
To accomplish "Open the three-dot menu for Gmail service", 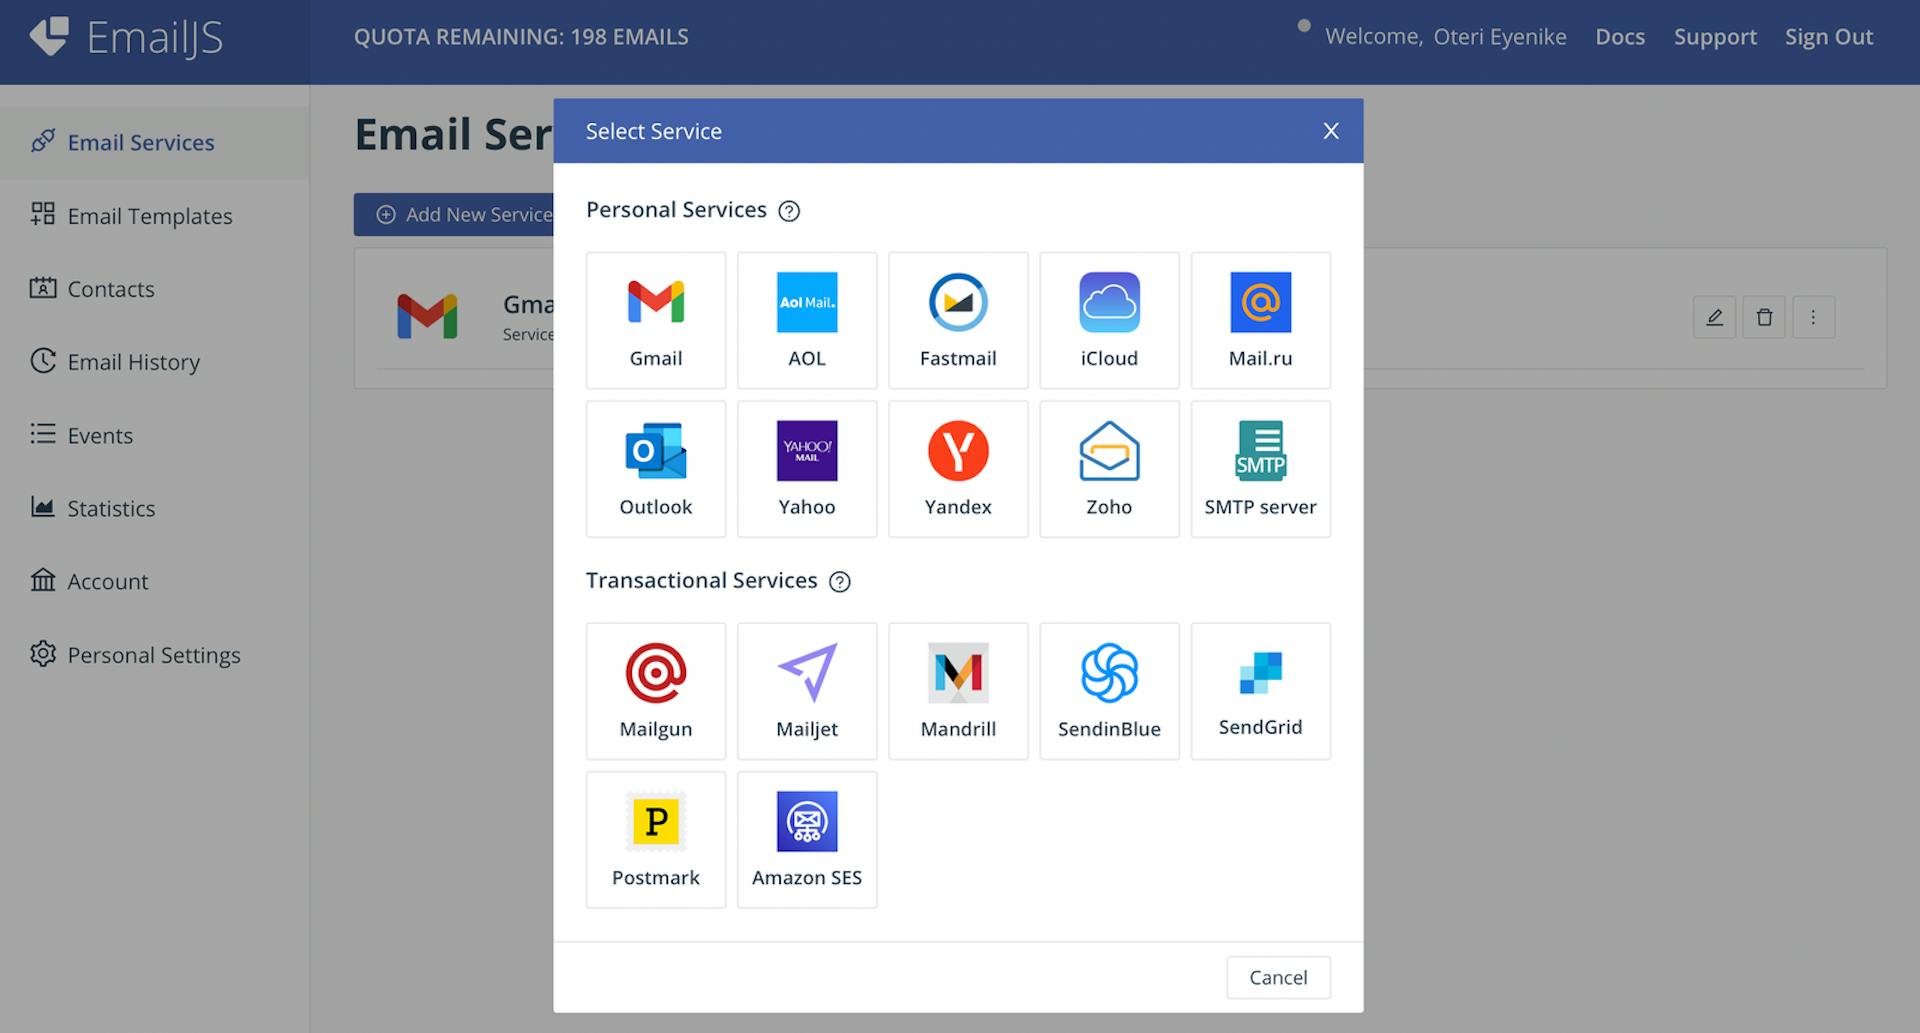I will [x=1812, y=318].
